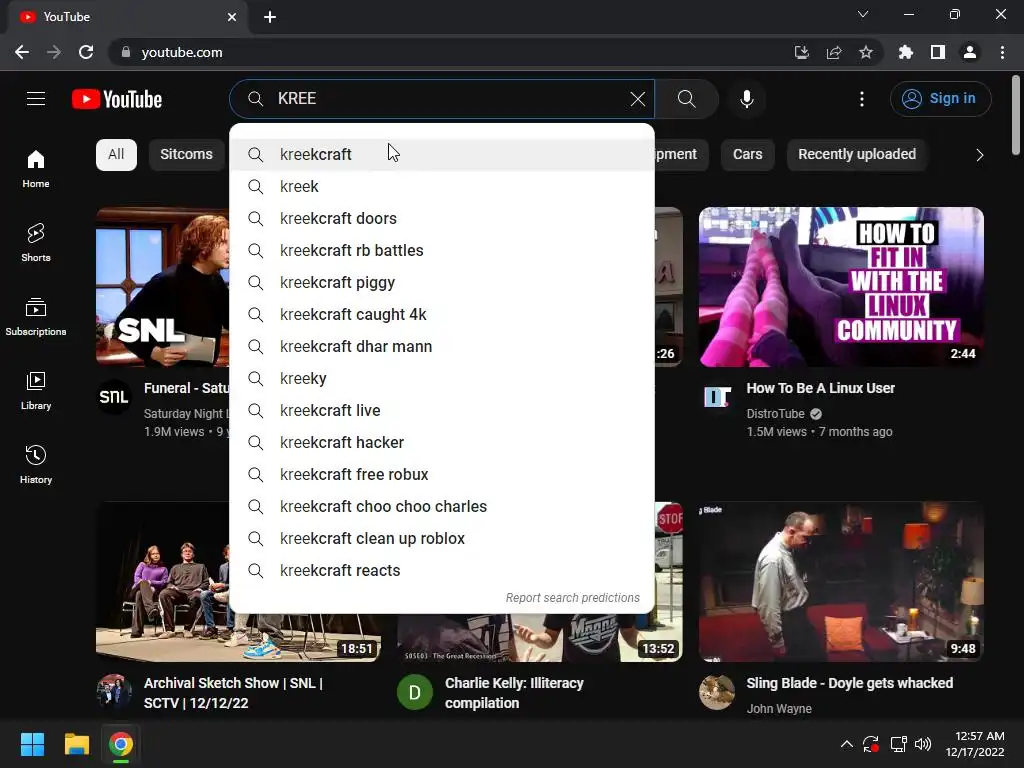Clear the search box with the X
The image size is (1024, 768).
(x=637, y=99)
